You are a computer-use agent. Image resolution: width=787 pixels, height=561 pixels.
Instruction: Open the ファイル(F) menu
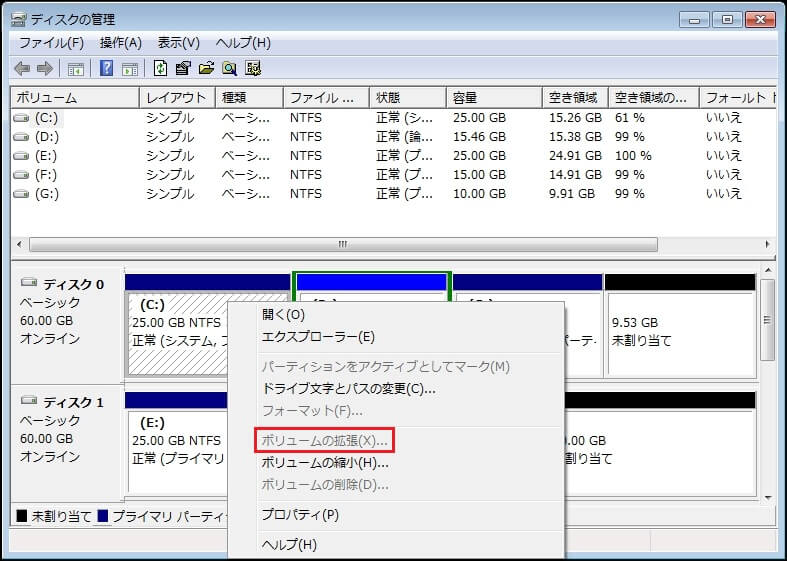(x=51, y=43)
